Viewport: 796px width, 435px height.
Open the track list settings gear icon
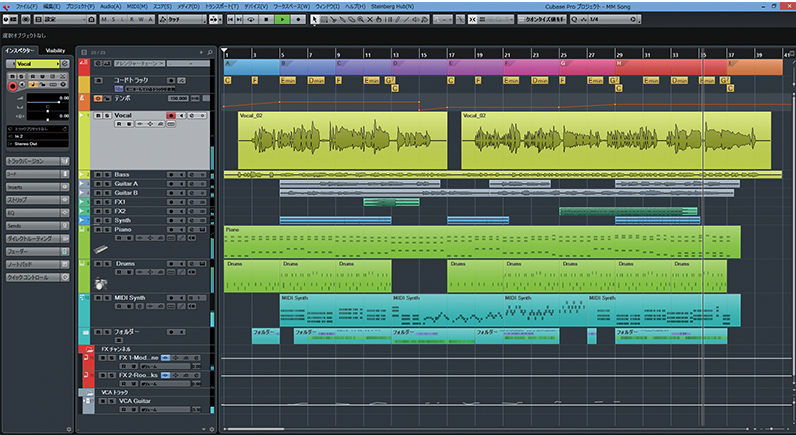click(x=212, y=429)
